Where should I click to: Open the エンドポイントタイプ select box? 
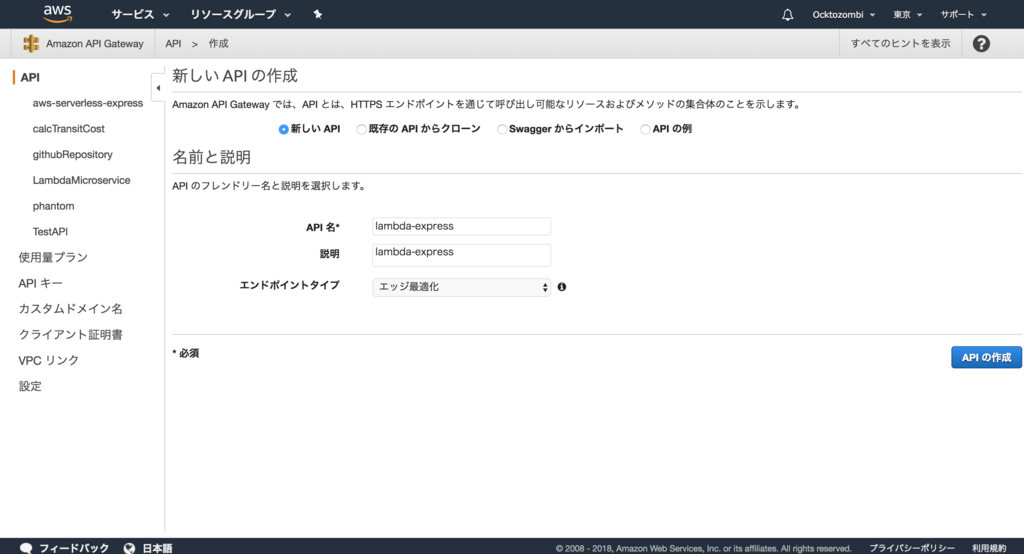point(461,287)
